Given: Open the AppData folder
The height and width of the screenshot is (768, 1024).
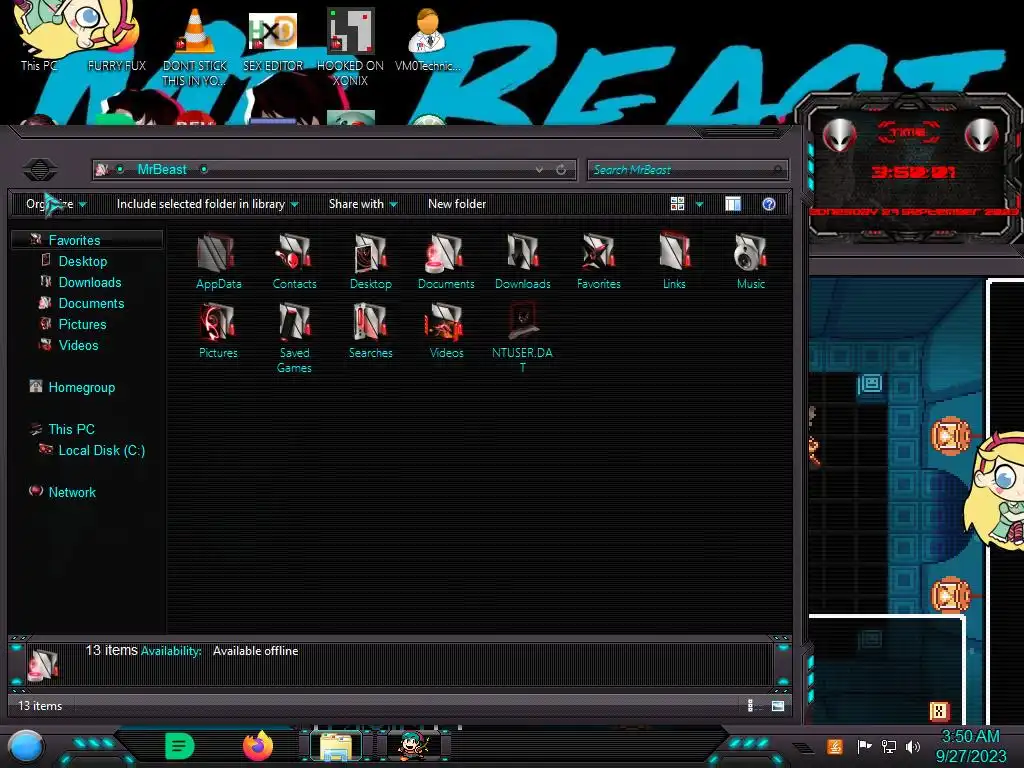Looking at the screenshot, I should [218, 261].
